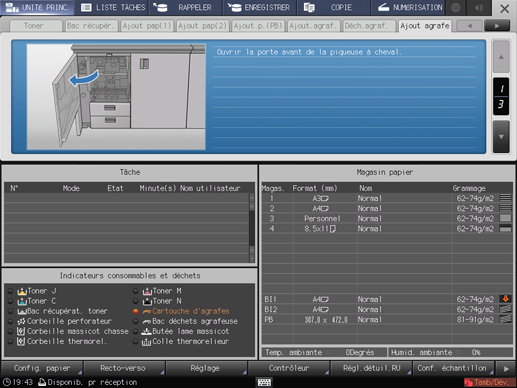
Task: Click the Toner C status indicator light
Action: click(10, 301)
